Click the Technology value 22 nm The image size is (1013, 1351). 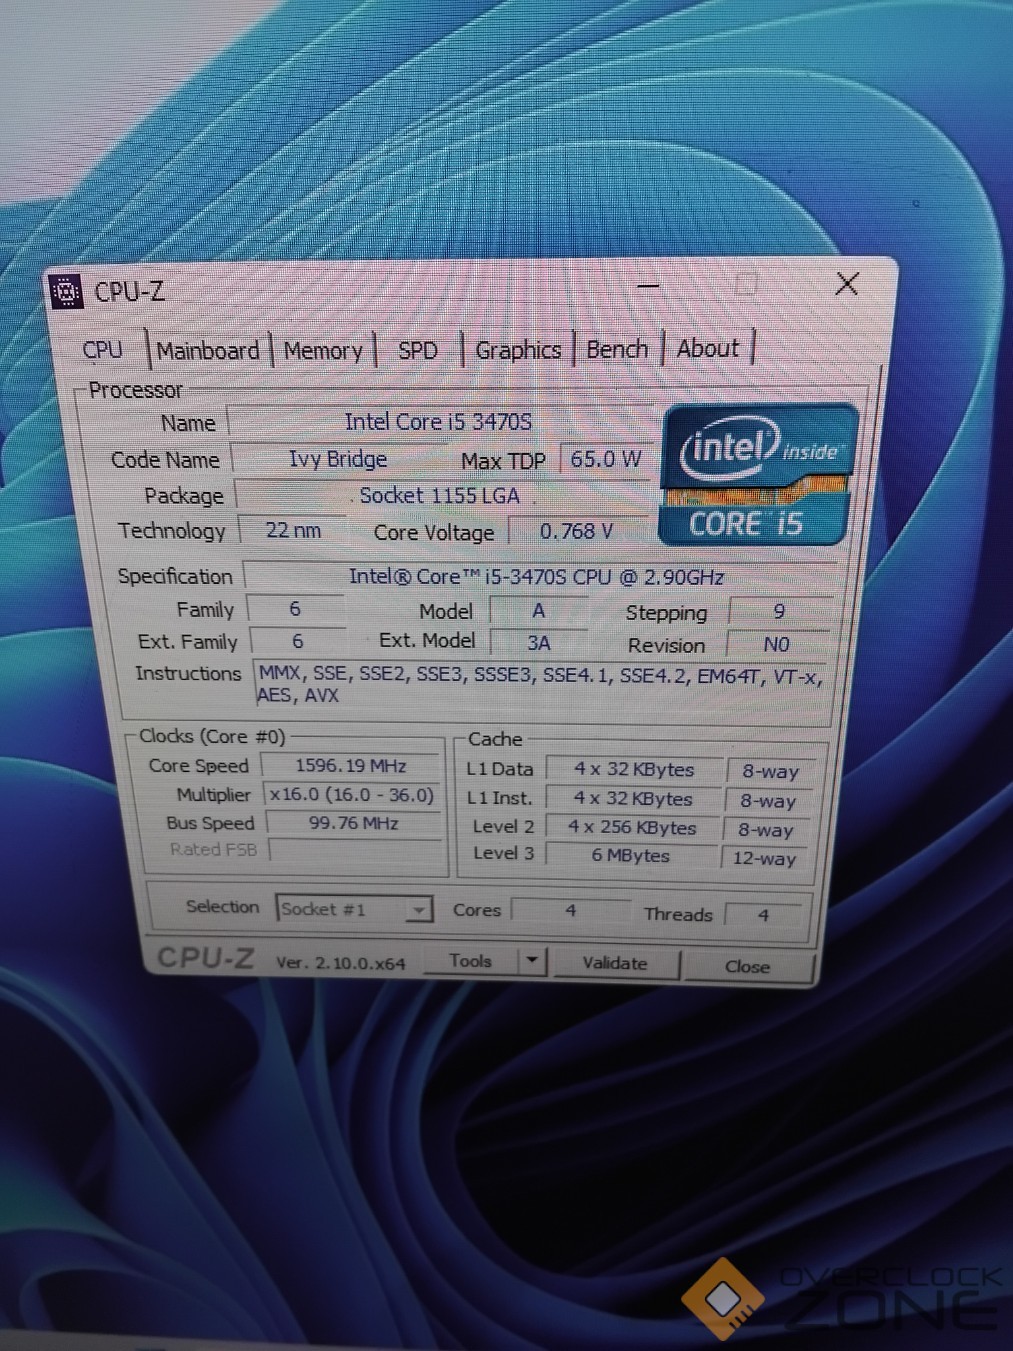pyautogui.click(x=293, y=530)
